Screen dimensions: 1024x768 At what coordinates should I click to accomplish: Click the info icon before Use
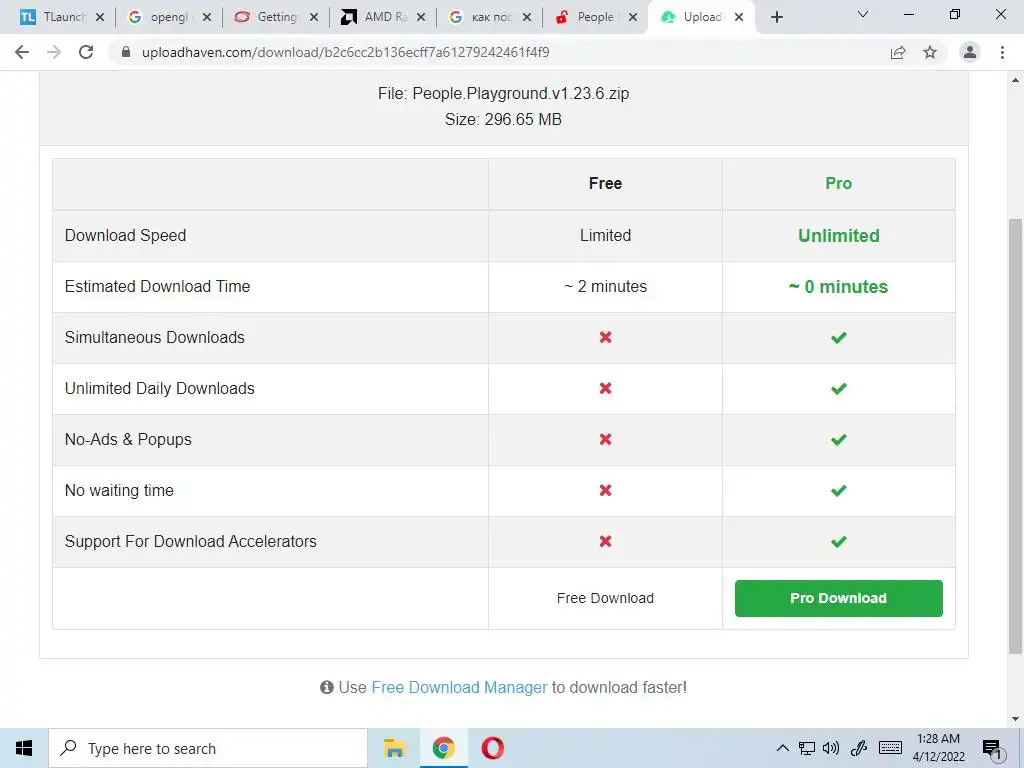pyautogui.click(x=327, y=687)
